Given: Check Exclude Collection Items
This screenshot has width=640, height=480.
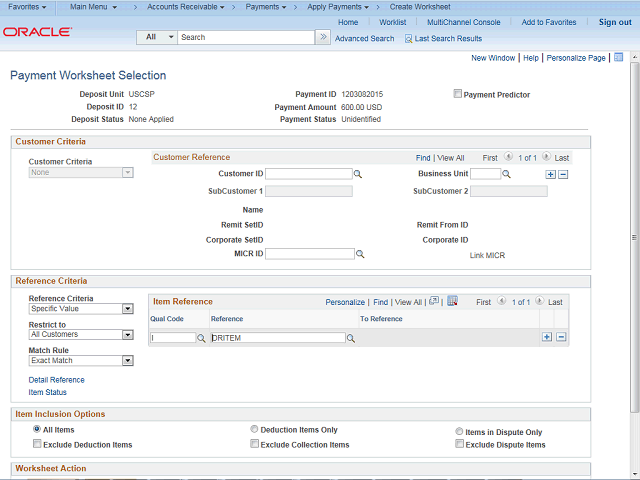Looking at the screenshot, I should pyautogui.click(x=254, y=444).
